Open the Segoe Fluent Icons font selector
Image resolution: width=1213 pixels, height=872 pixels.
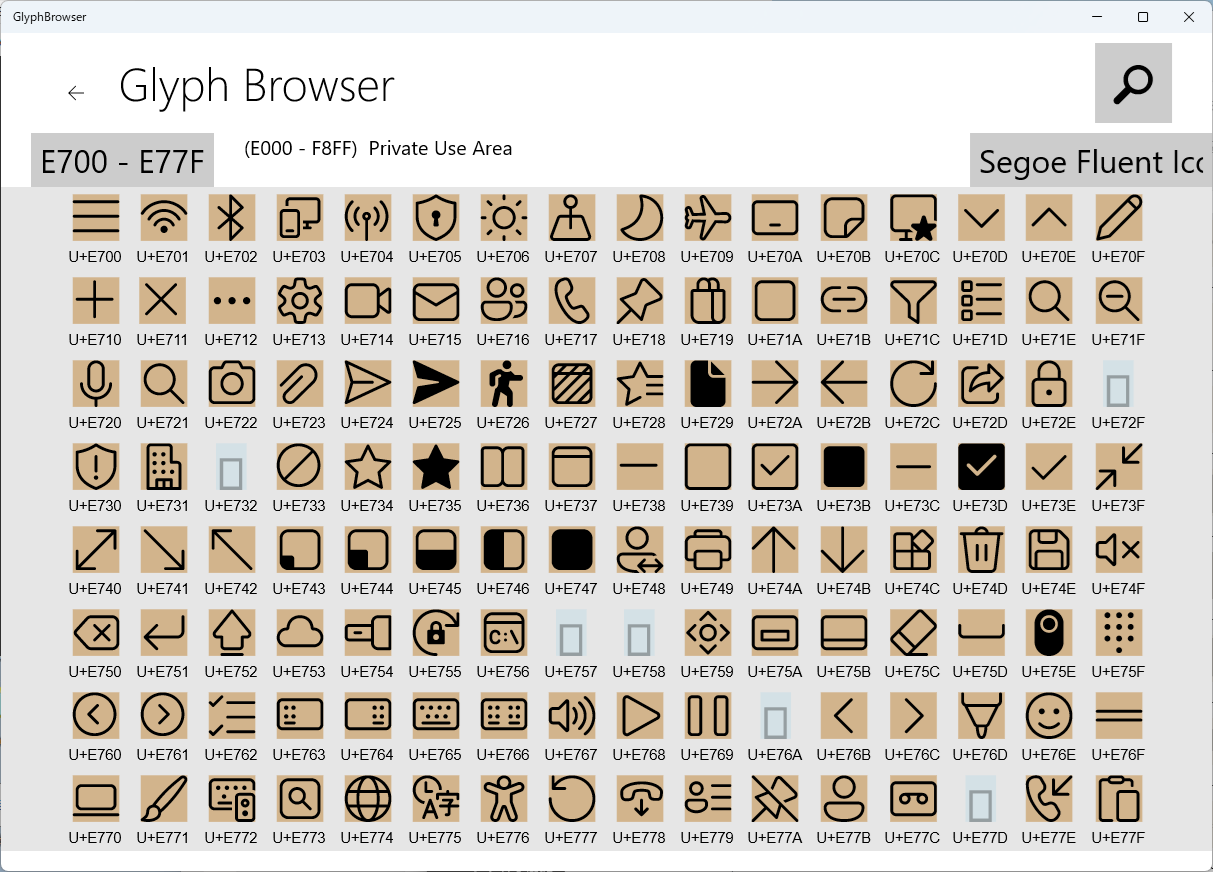pyautogui.click(x=1091, y=160)
